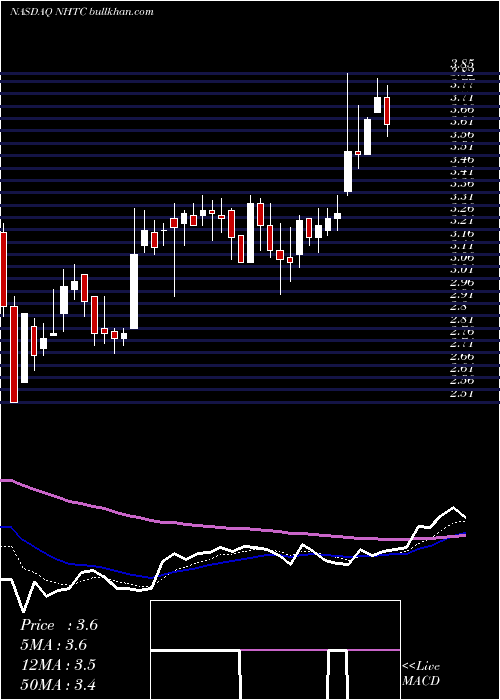The width and height of the screenshot is (500, 700).
Task: Click the 2.96 price axis label
Action: 462,283
